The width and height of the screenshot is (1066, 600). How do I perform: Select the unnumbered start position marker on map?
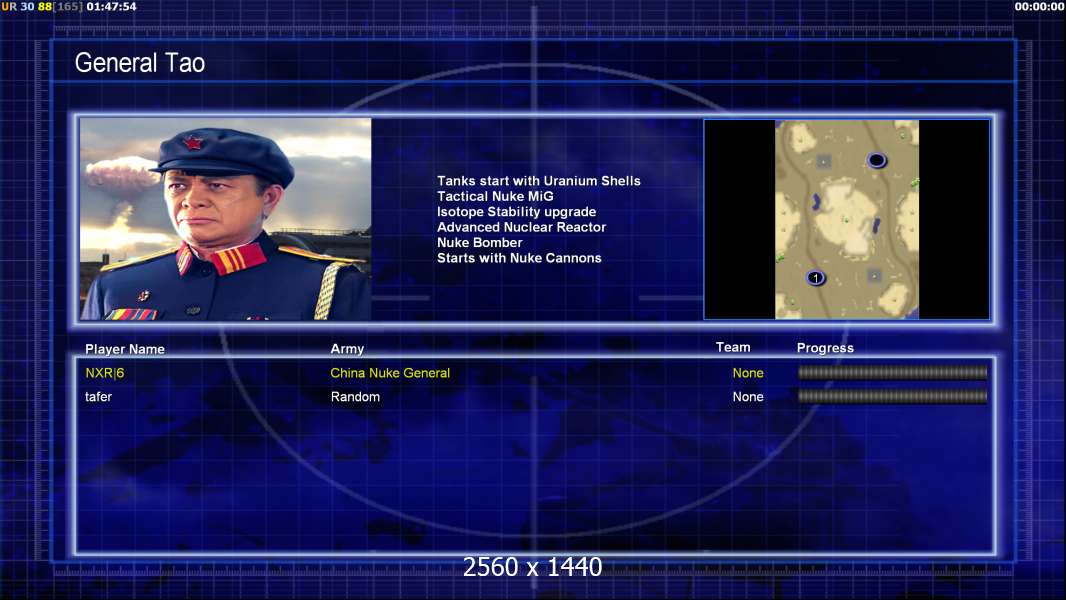876,160
